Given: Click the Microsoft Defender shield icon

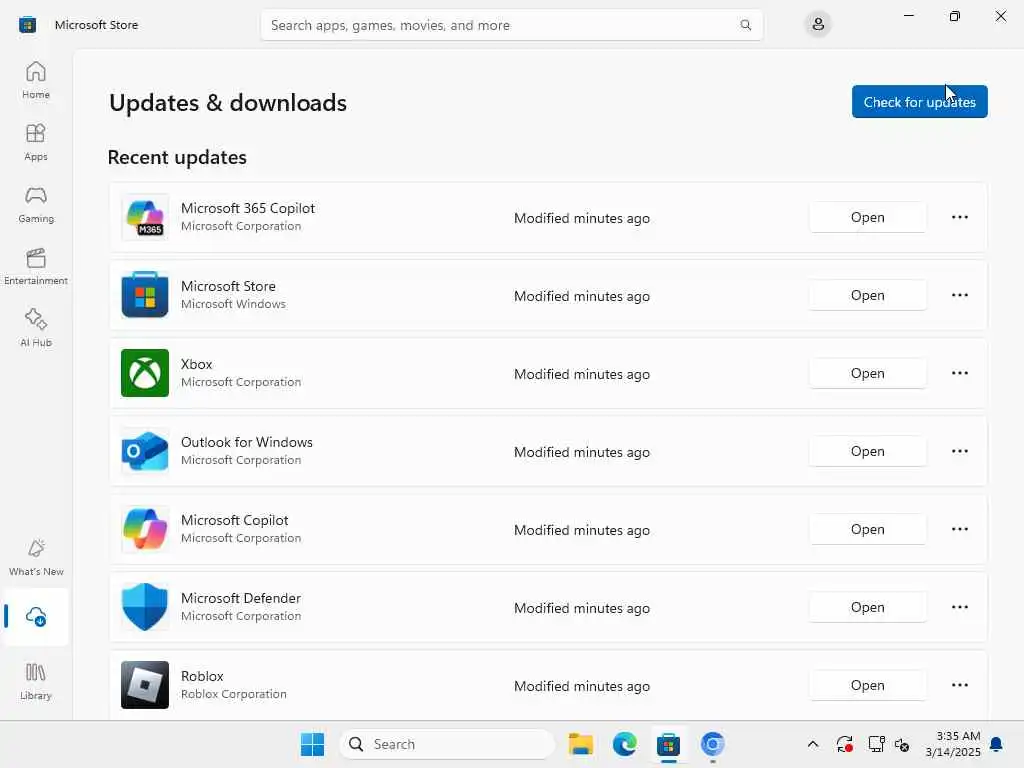Looking at the screenshot, I should click(145, 607).
